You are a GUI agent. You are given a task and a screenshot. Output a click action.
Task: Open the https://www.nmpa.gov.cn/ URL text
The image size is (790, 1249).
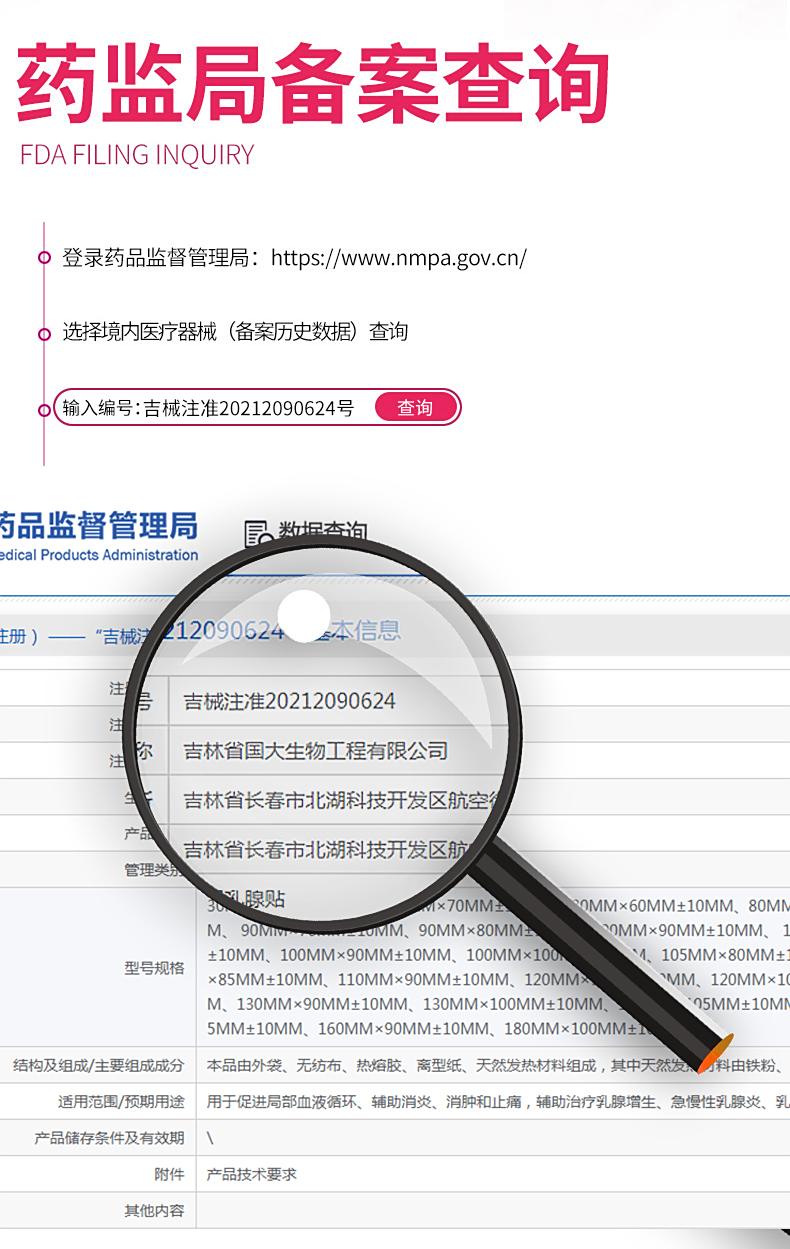[398, 257]
